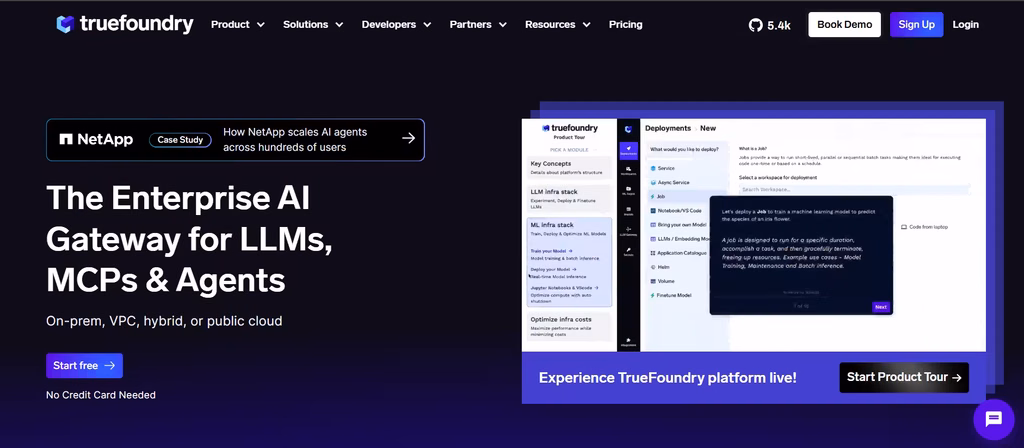Click the Deployments breadcrumb in product tour
This screenshot has height=448, width=1024.
click(667, 129)
